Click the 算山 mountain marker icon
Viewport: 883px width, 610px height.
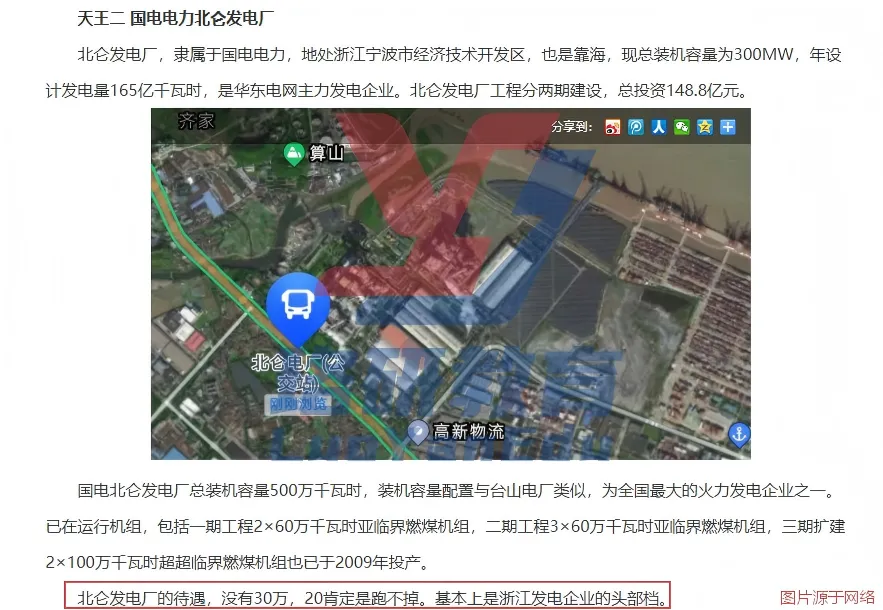(x=293, y=154)
